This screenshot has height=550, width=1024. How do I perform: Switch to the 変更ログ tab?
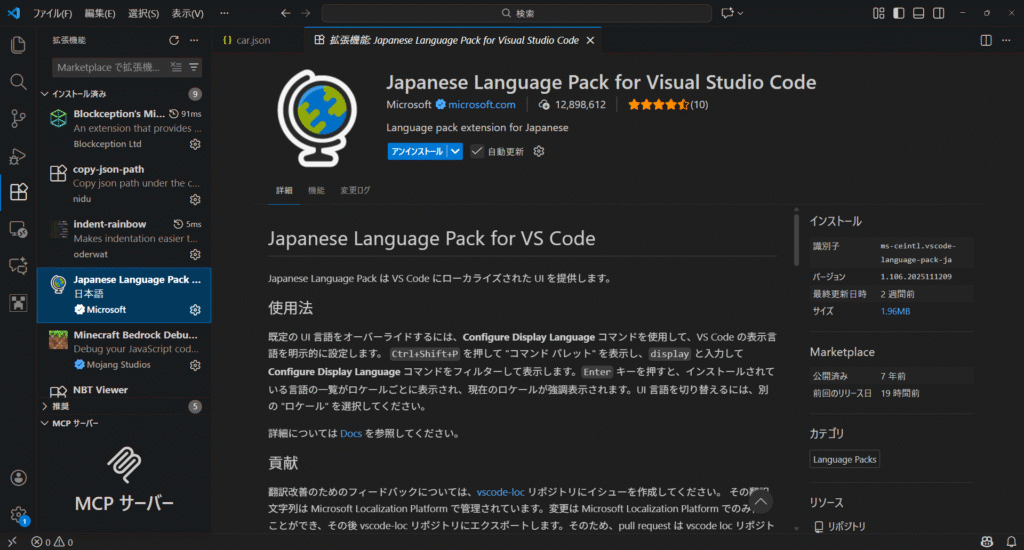[x=355, y=190]
